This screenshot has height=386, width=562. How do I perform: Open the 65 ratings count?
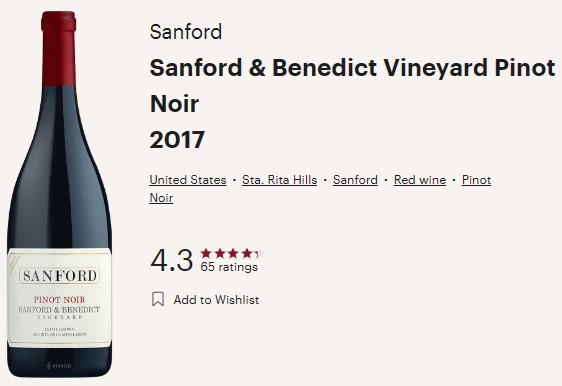click(x=229, y=267)
